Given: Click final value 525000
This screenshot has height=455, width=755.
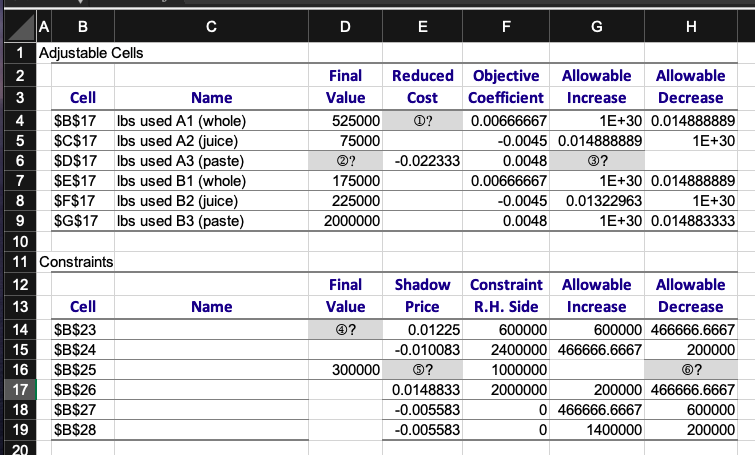Looking at the screenshot, I should click(x=345, y=120).
